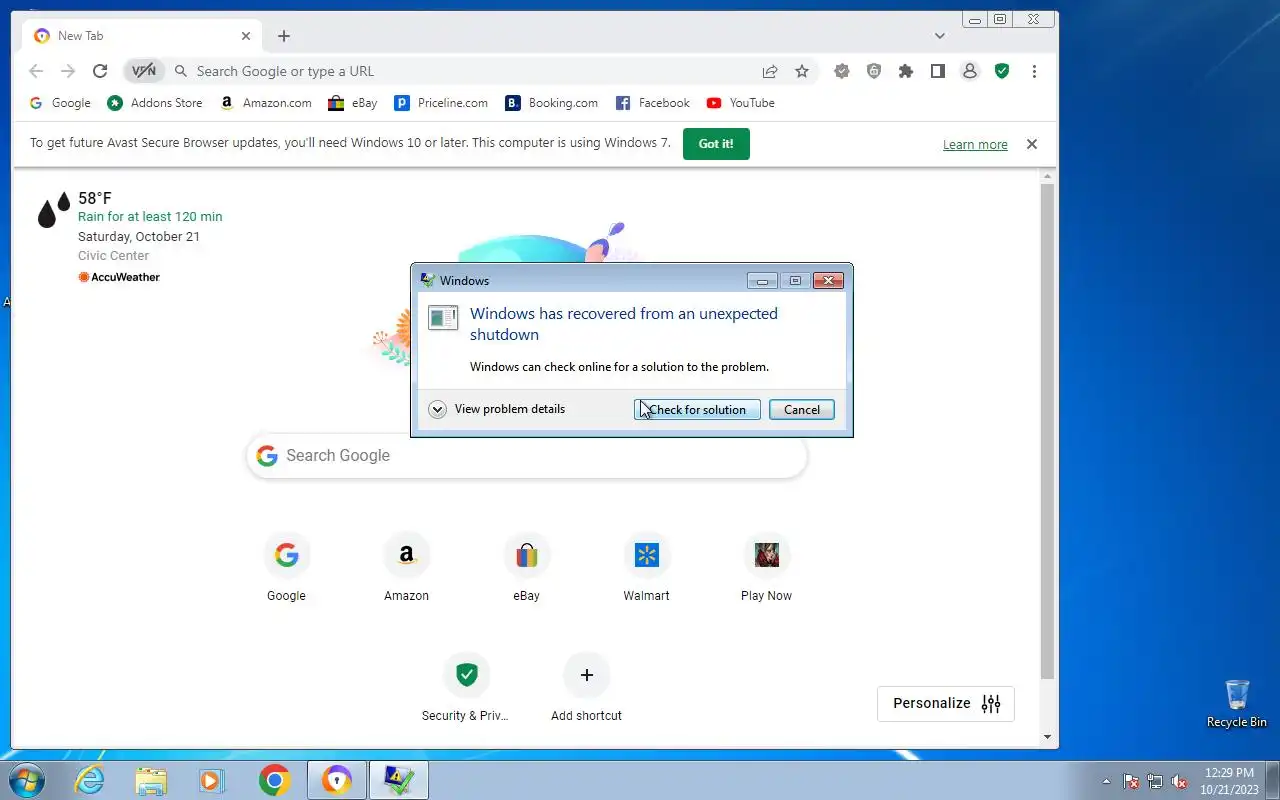This screenshot has height=800, width=1280.
Task: Bookmark this tab with the star icon
Action: pyautogui.click(x=802, y=71)
